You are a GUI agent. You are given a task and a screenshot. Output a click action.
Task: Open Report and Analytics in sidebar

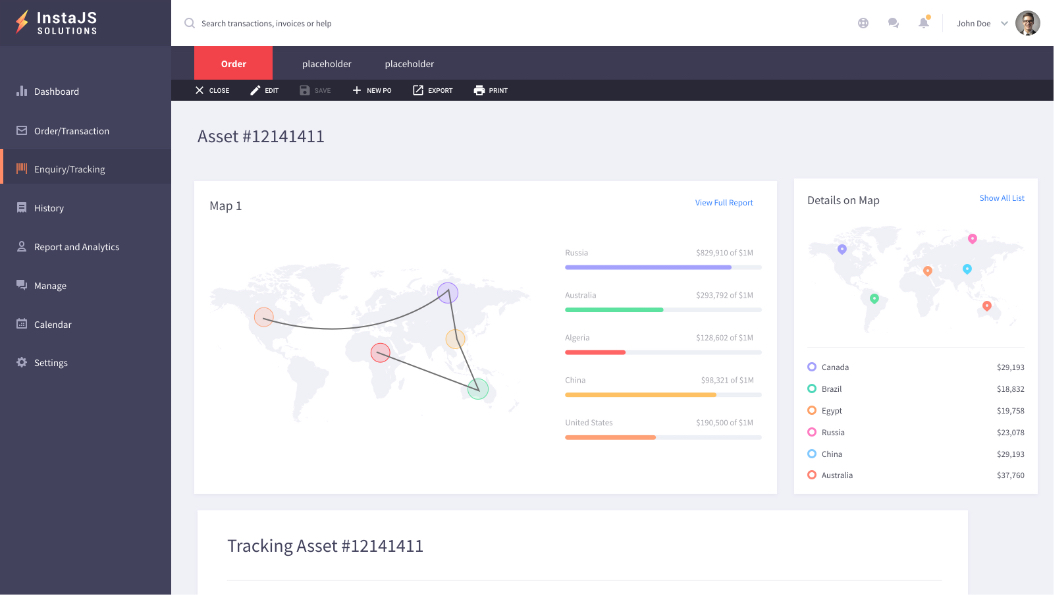[76, 247]
